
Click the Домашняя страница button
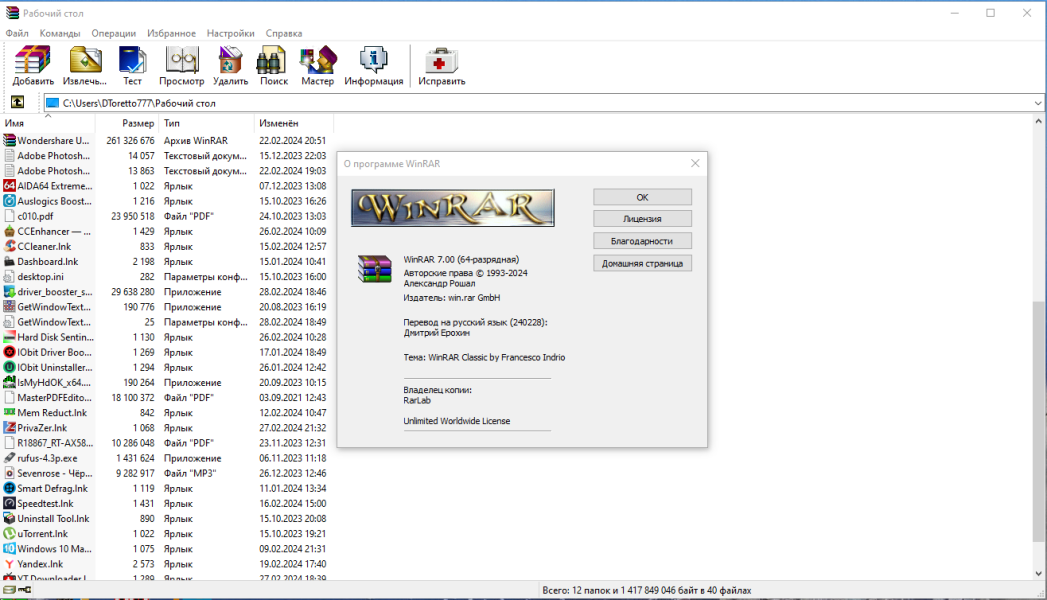[642, 264]
